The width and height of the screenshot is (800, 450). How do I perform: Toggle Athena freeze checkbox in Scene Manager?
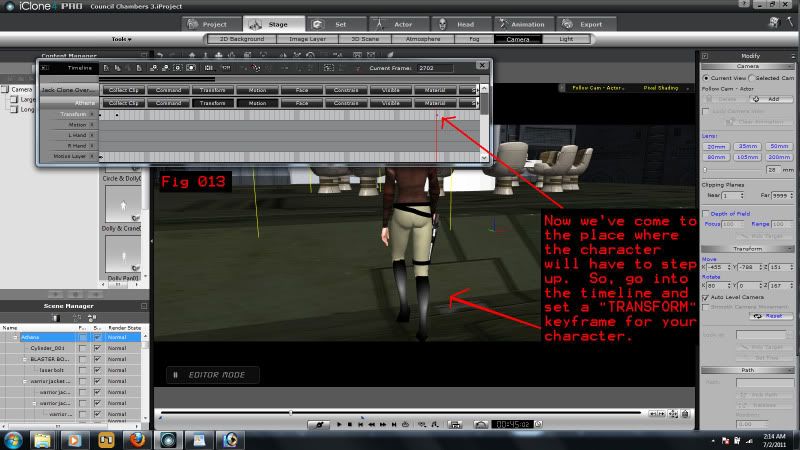(x=82, y=337)
